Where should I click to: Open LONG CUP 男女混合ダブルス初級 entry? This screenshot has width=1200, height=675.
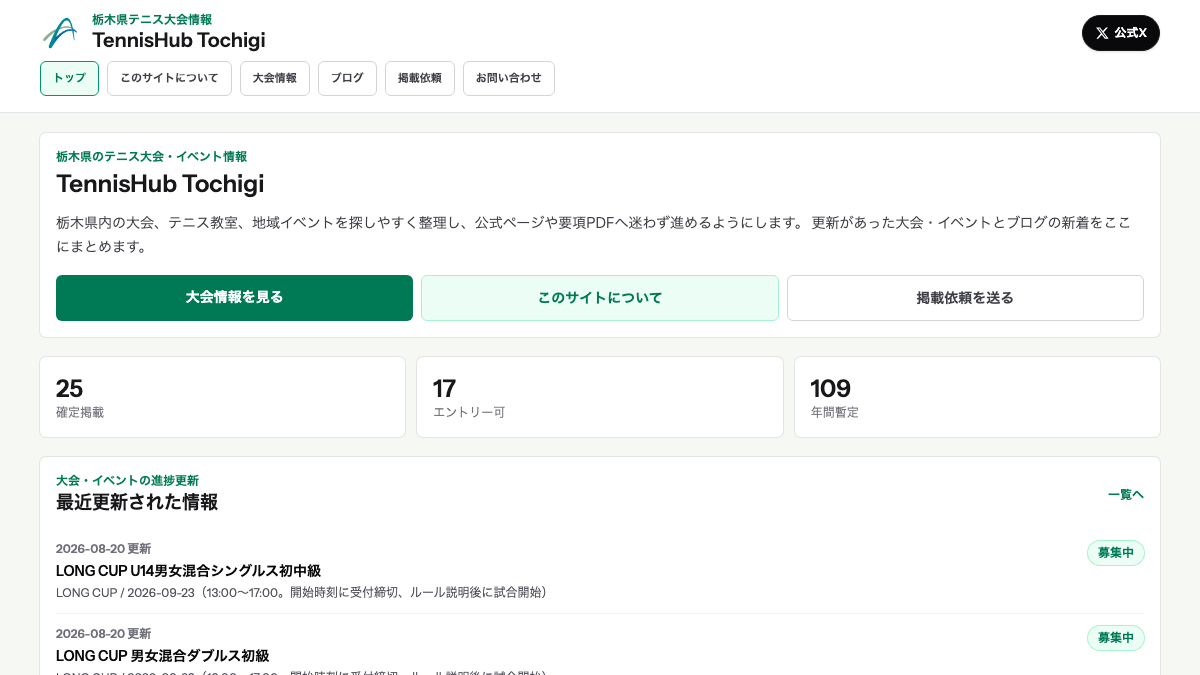tap(162, 656)
